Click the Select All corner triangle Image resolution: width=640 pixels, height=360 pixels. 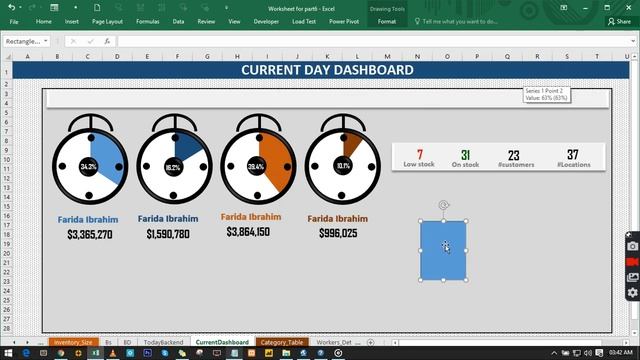pyautogui.click(x=8, y=57)
